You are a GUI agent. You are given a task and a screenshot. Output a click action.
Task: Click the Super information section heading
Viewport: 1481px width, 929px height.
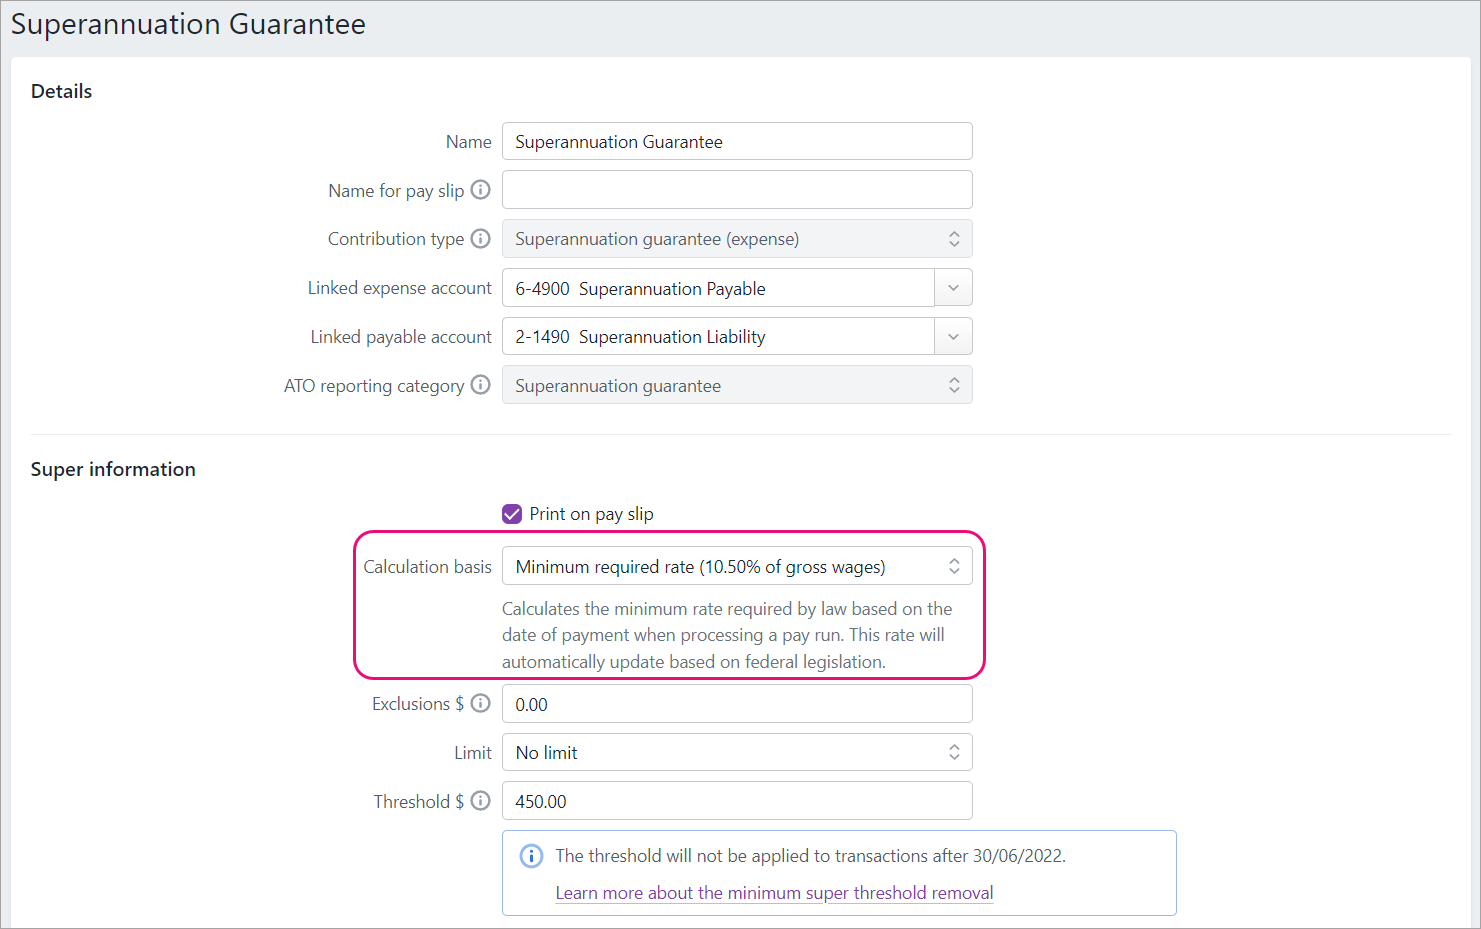click(113, 470)
